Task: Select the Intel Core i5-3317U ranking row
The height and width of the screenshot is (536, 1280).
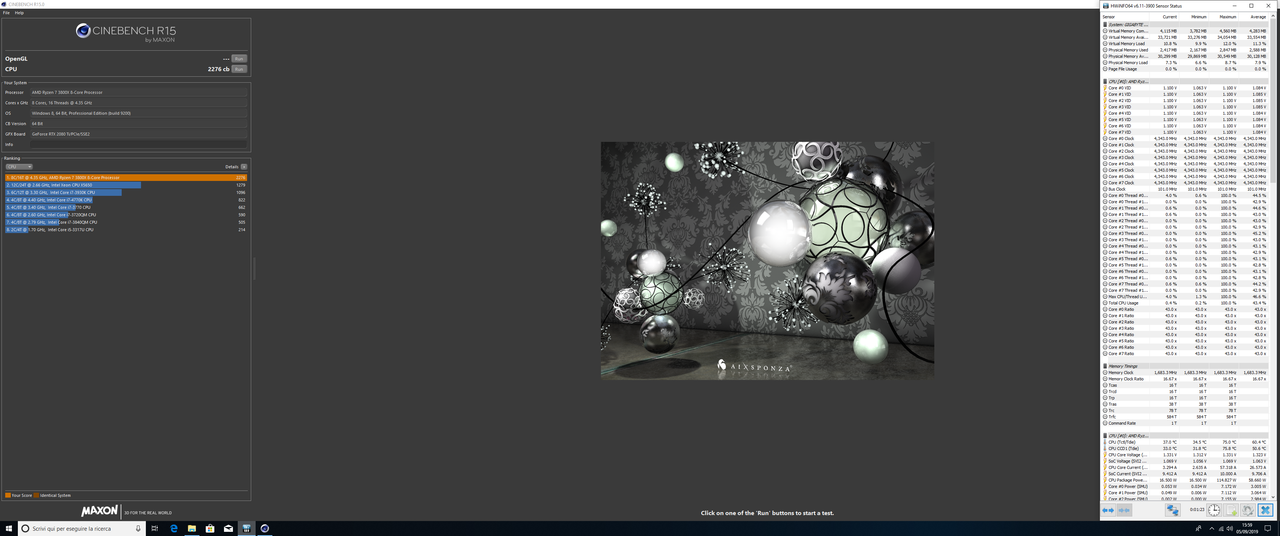Action: click(126, 230)
